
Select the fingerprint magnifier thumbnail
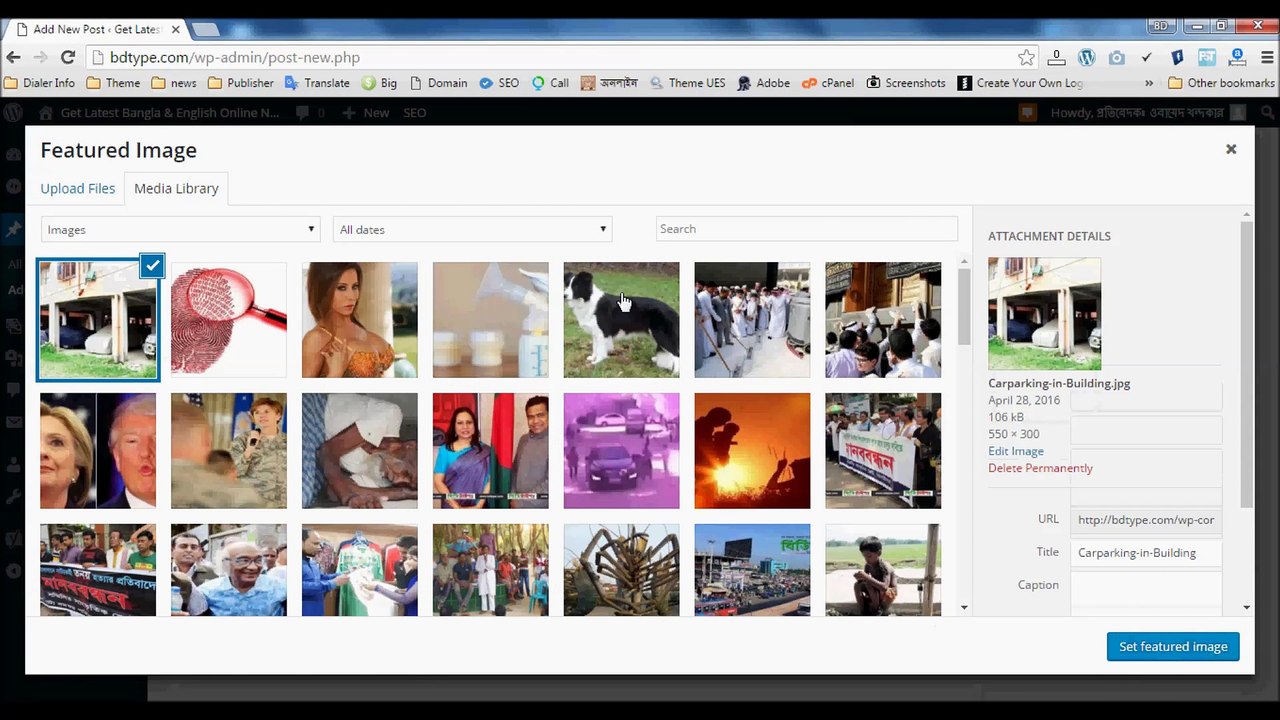coord(229,320)
